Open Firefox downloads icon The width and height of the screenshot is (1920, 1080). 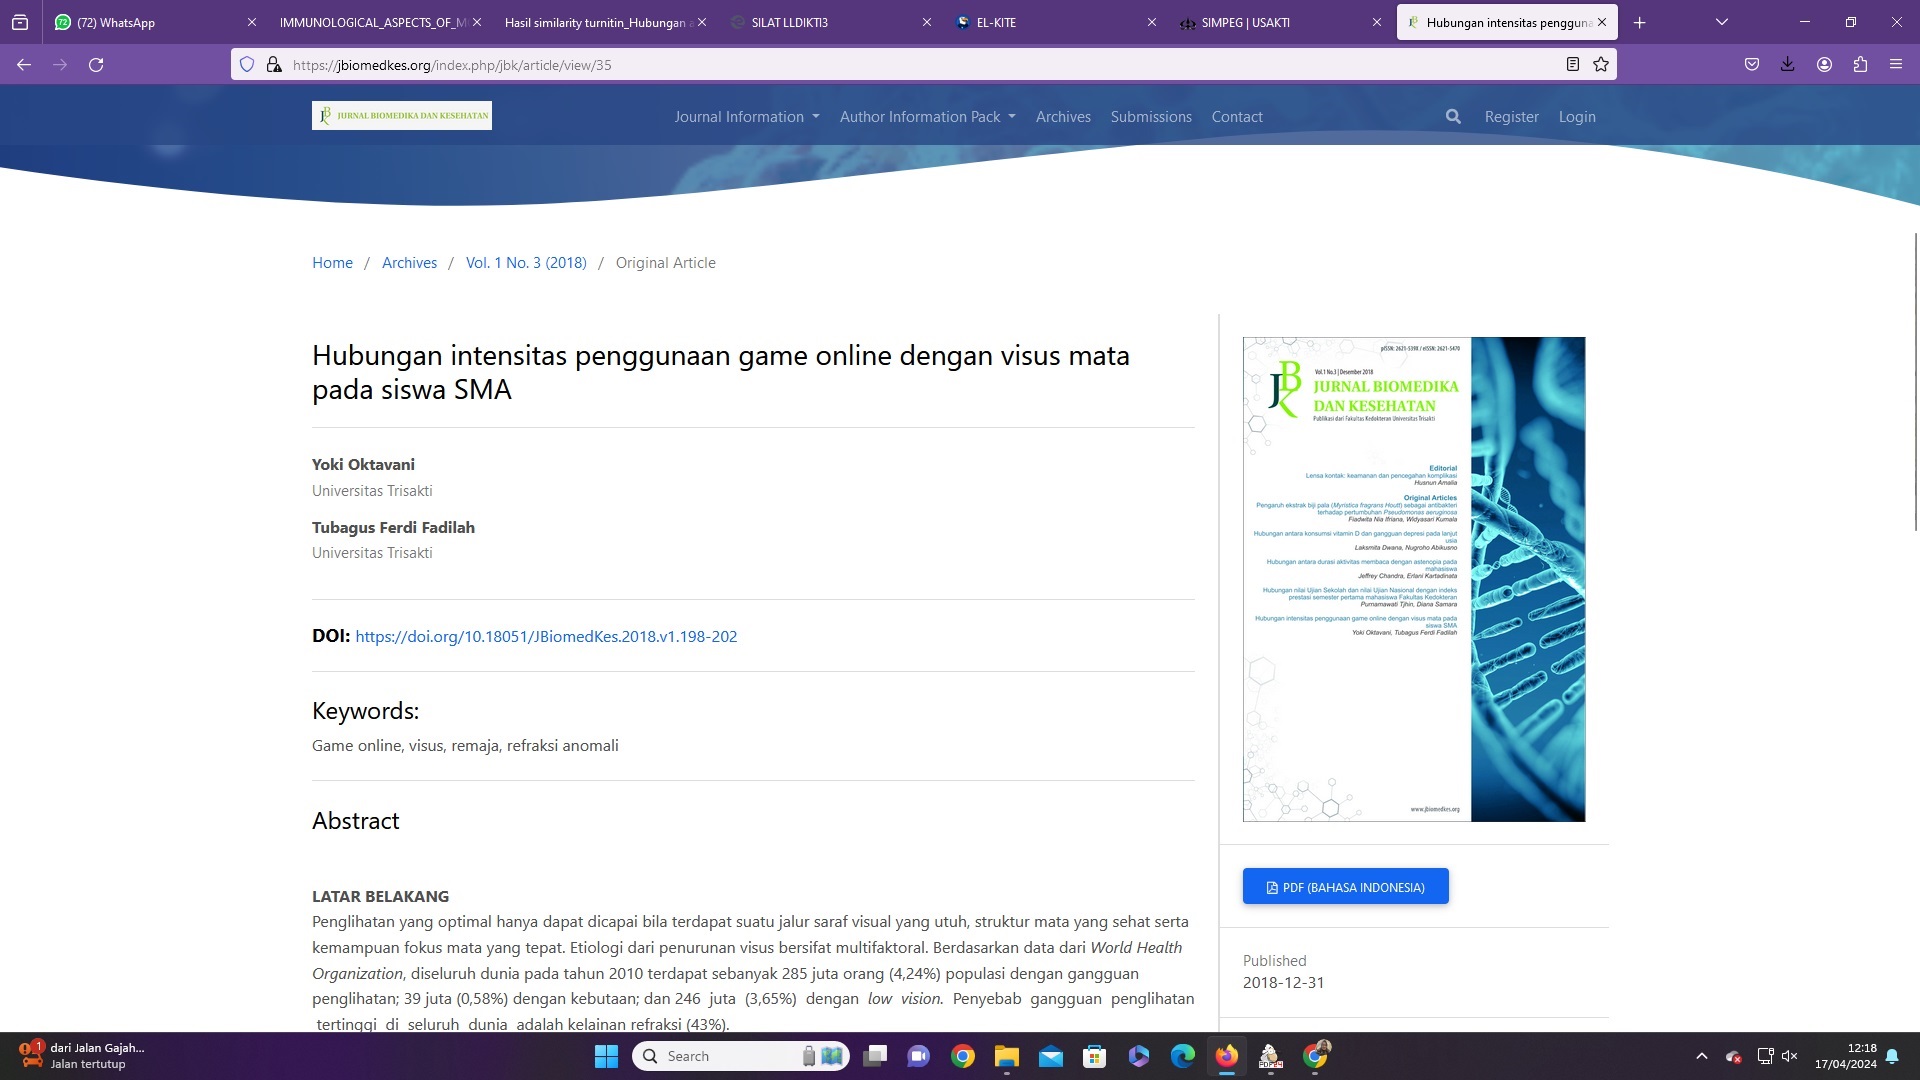[1787, 65]
